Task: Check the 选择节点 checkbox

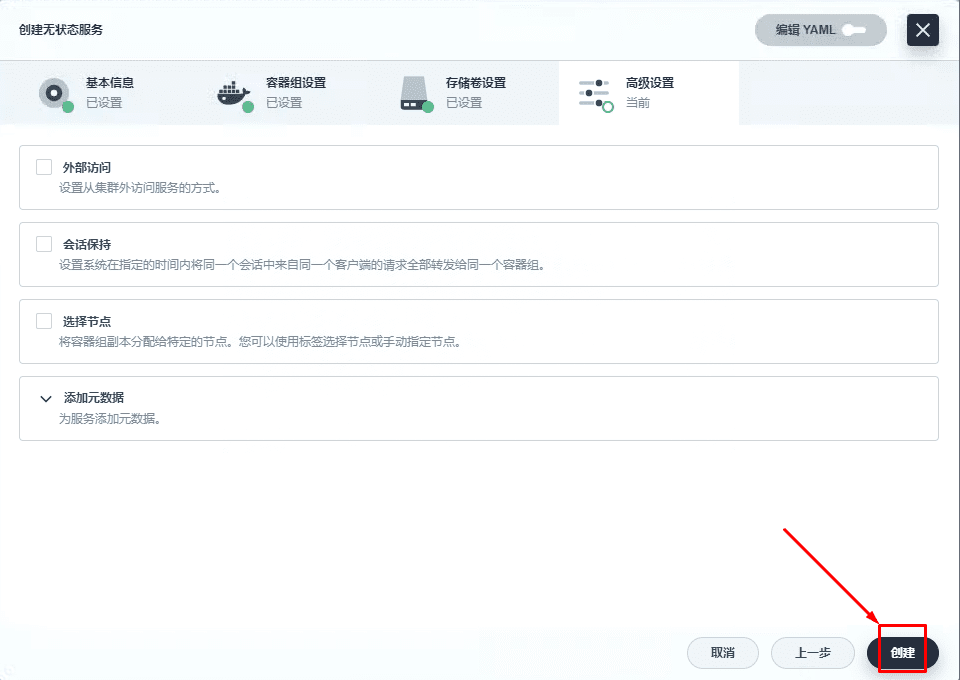Action: (44, 321)
